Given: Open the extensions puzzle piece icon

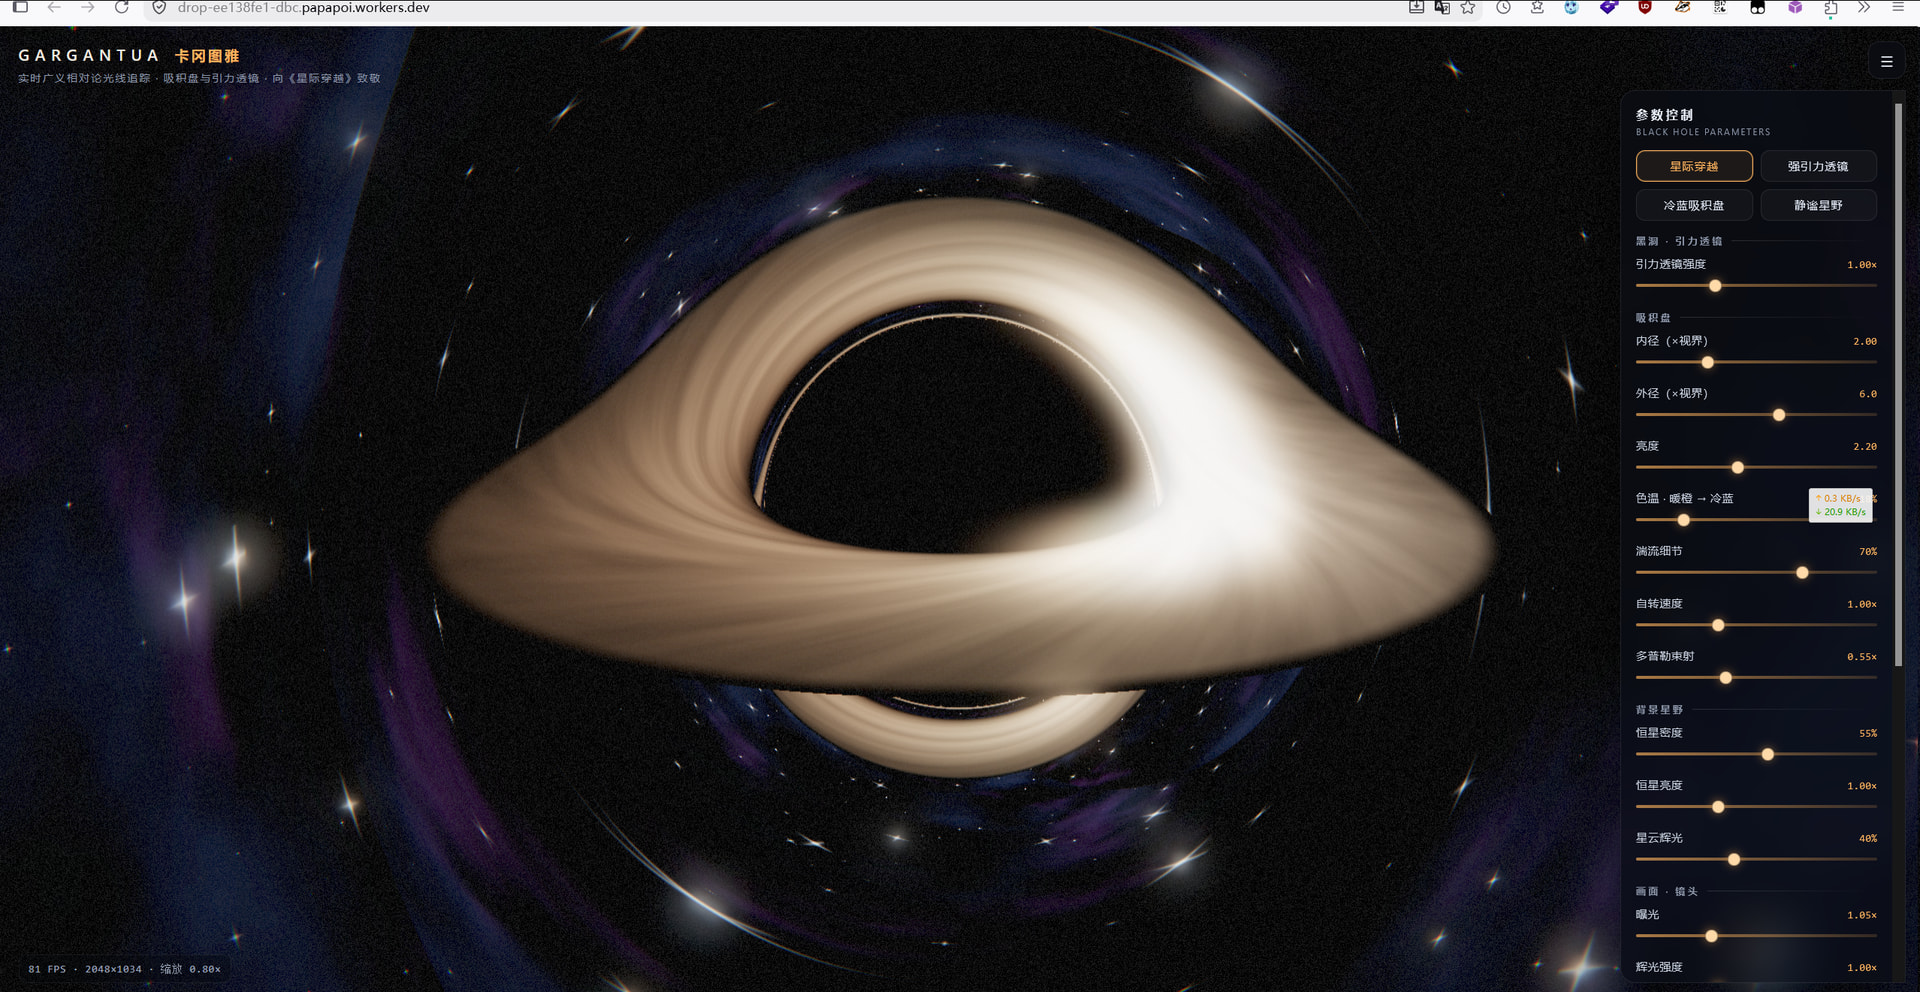Looking at the screenshot, I should point(1831,7).
